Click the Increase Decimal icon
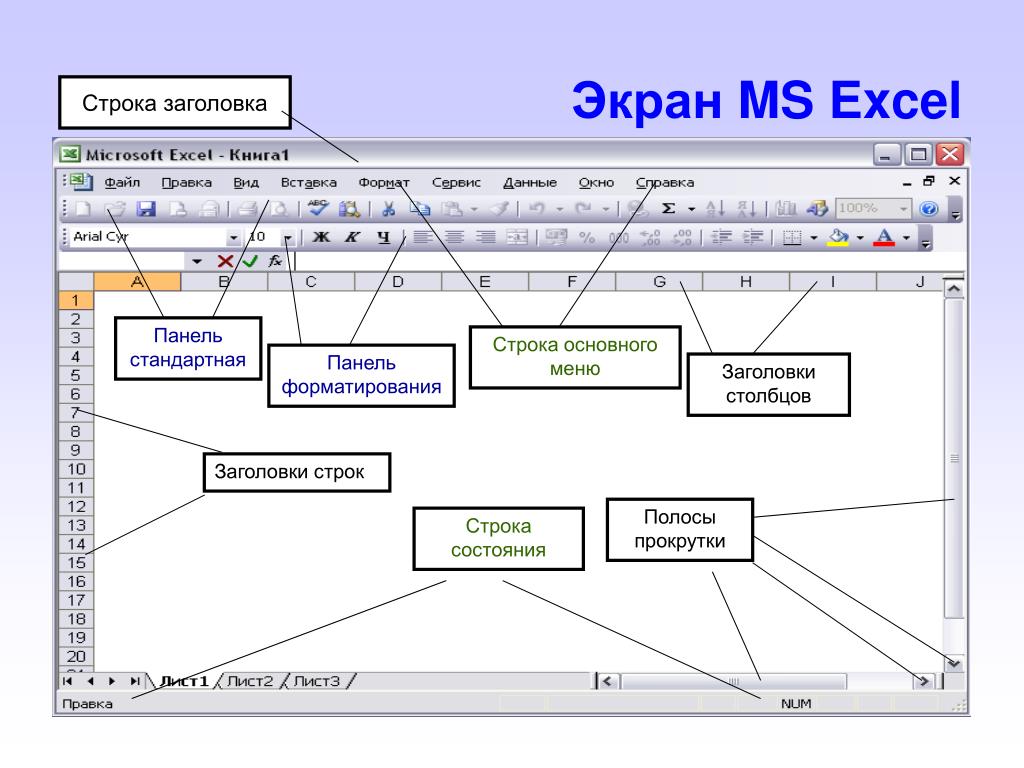The image size is (1024, 768). 650,238
